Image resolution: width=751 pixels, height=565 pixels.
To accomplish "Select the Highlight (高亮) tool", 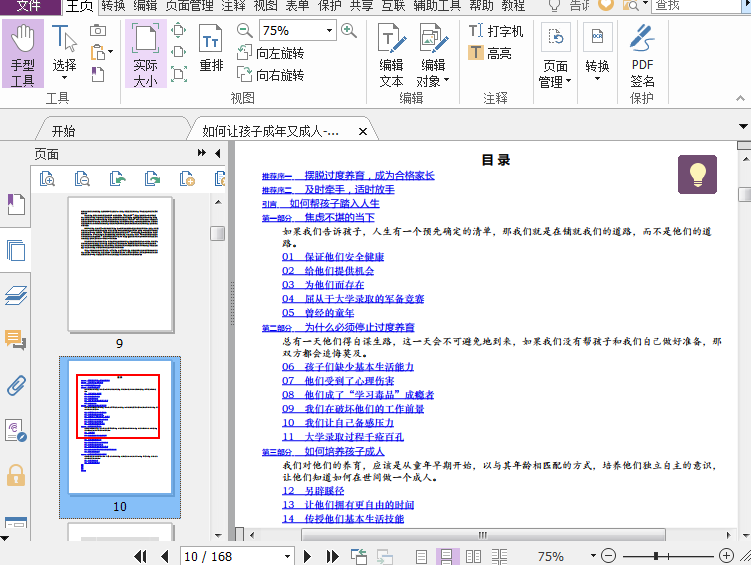I will click(x=489, y=53).
